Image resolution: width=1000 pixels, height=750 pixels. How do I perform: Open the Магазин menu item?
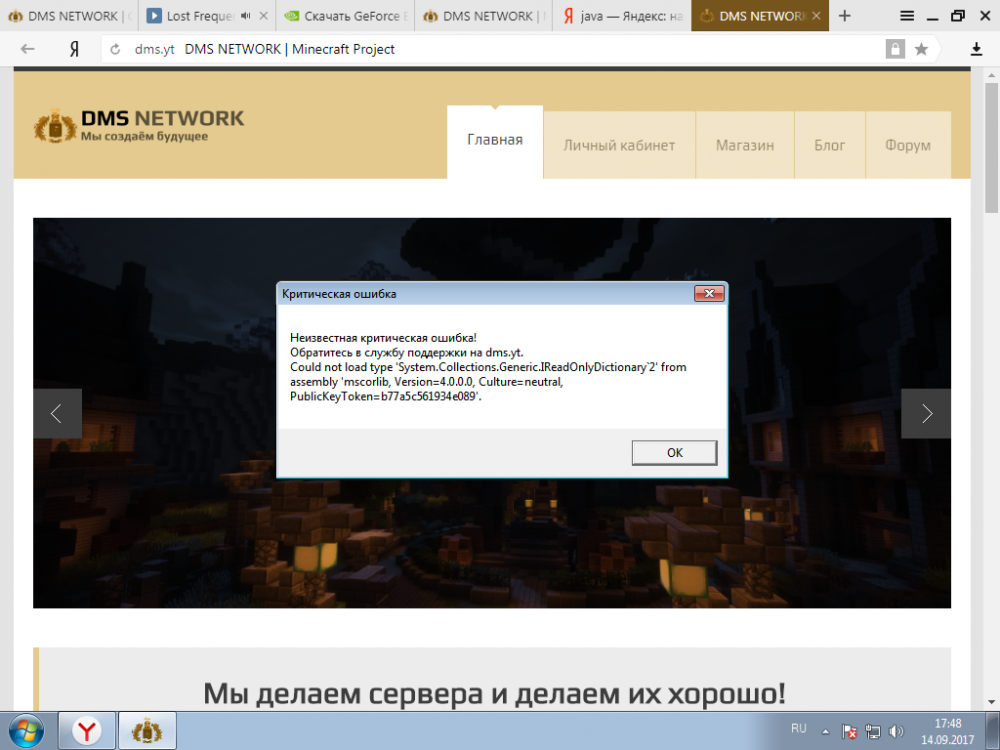pos(745,145)
